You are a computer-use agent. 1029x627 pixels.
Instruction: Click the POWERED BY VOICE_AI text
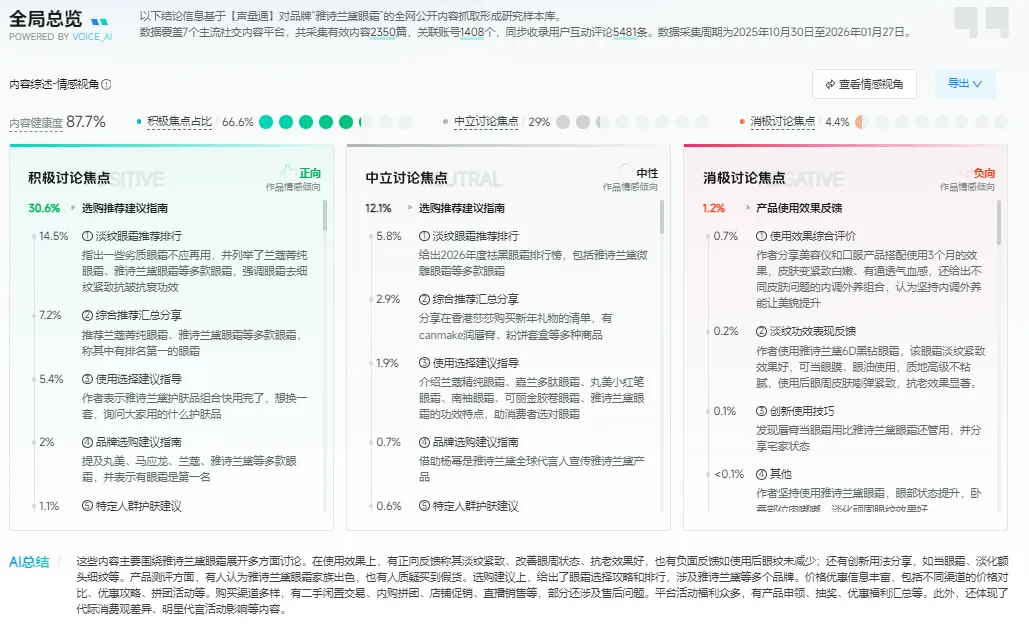(60, 37)
